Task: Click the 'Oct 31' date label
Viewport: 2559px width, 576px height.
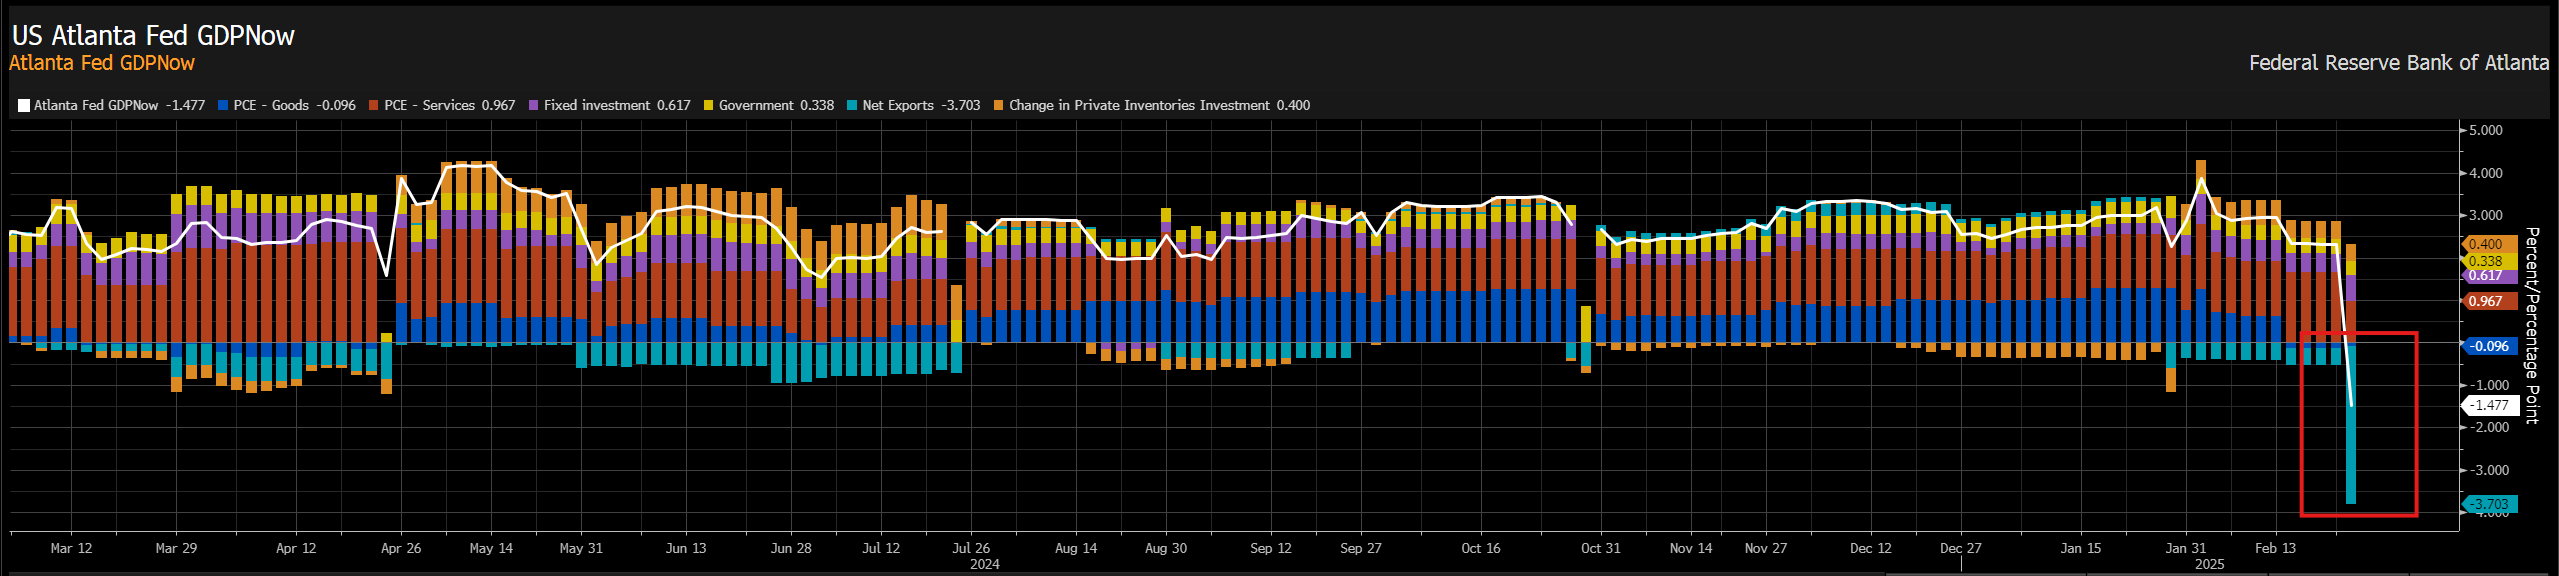Action: click(x=1601, y=548)
